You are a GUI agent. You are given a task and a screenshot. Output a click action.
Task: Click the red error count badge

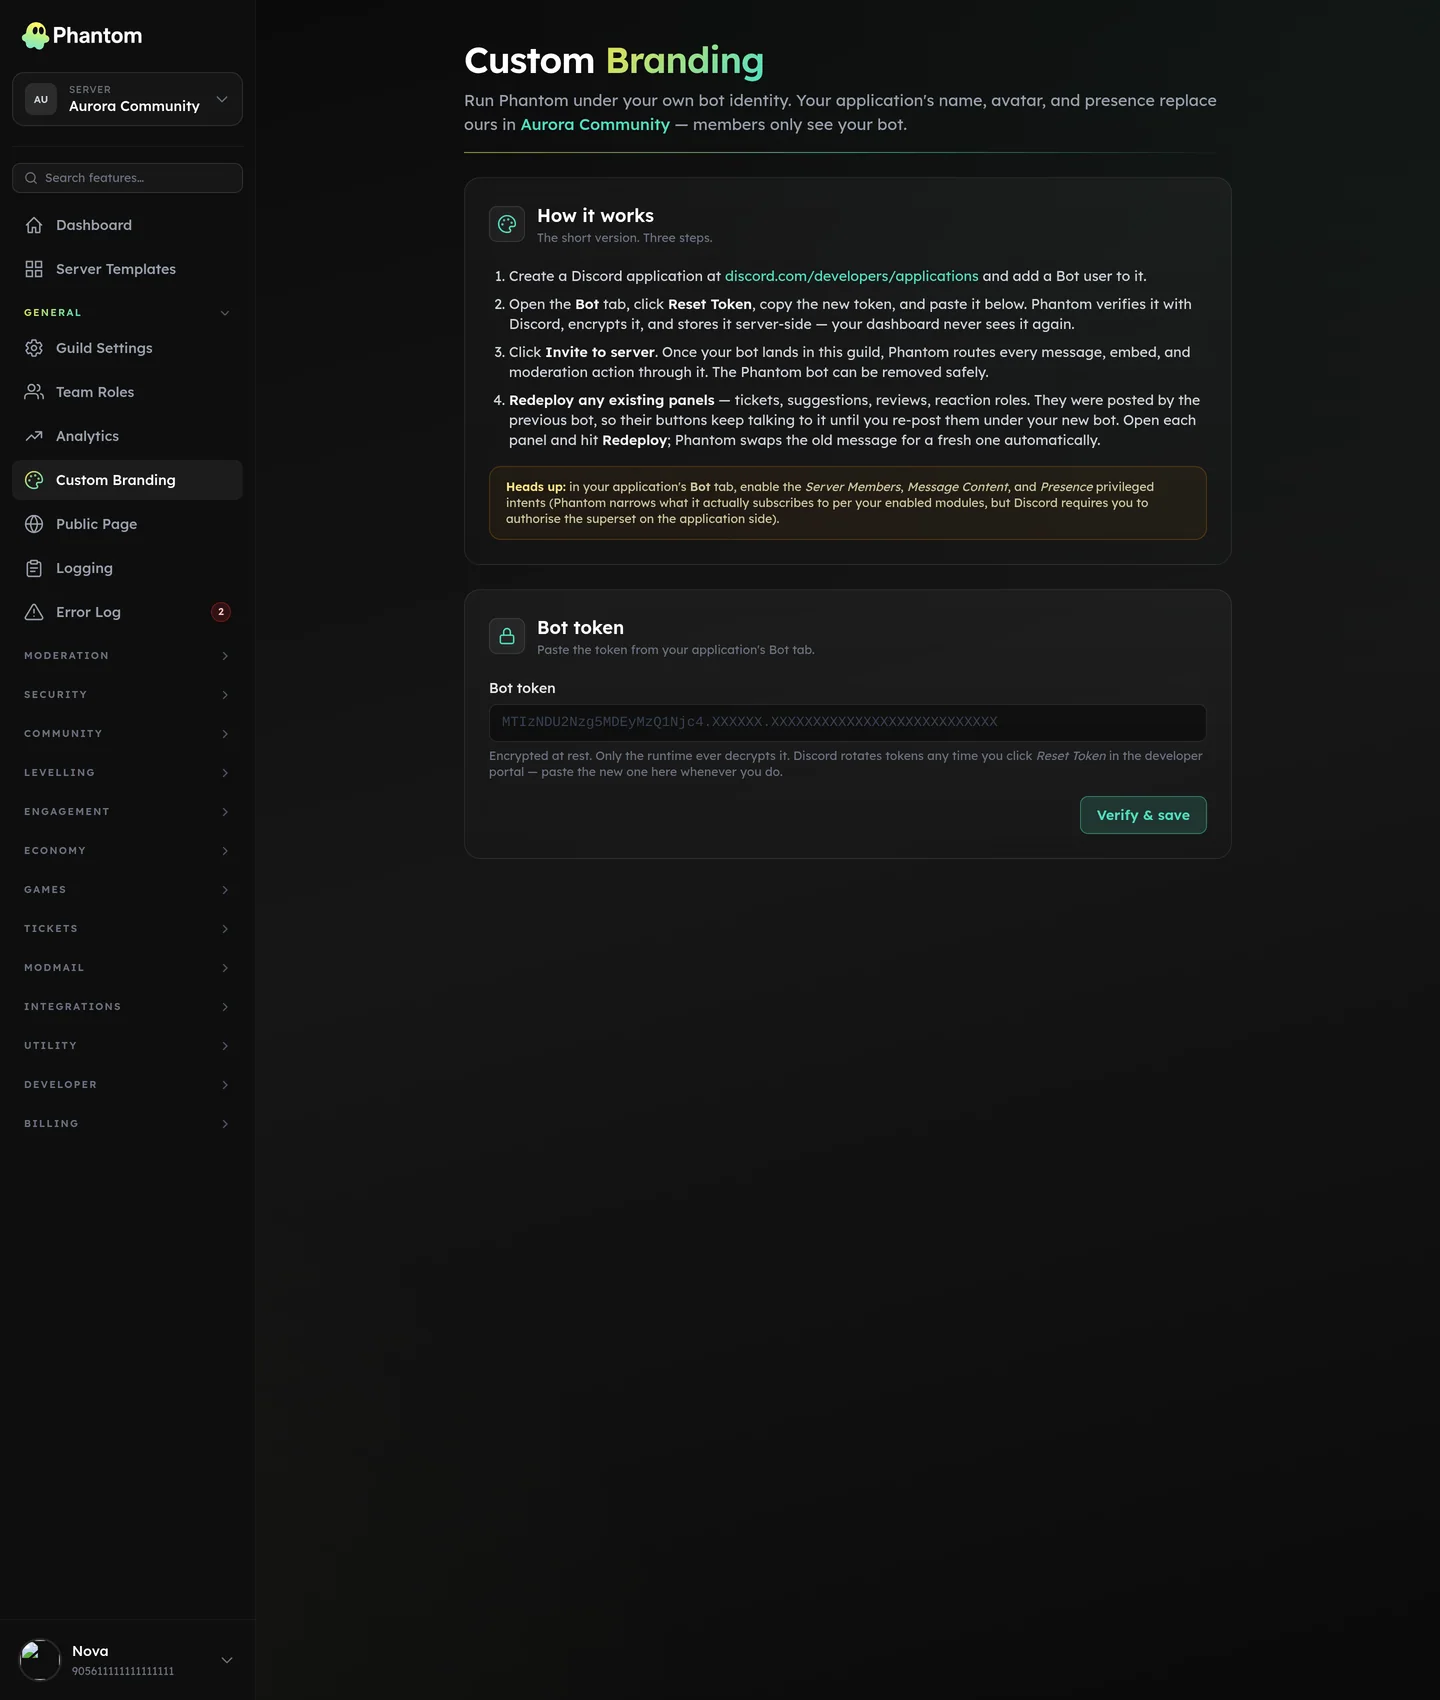tap(221, 612)
